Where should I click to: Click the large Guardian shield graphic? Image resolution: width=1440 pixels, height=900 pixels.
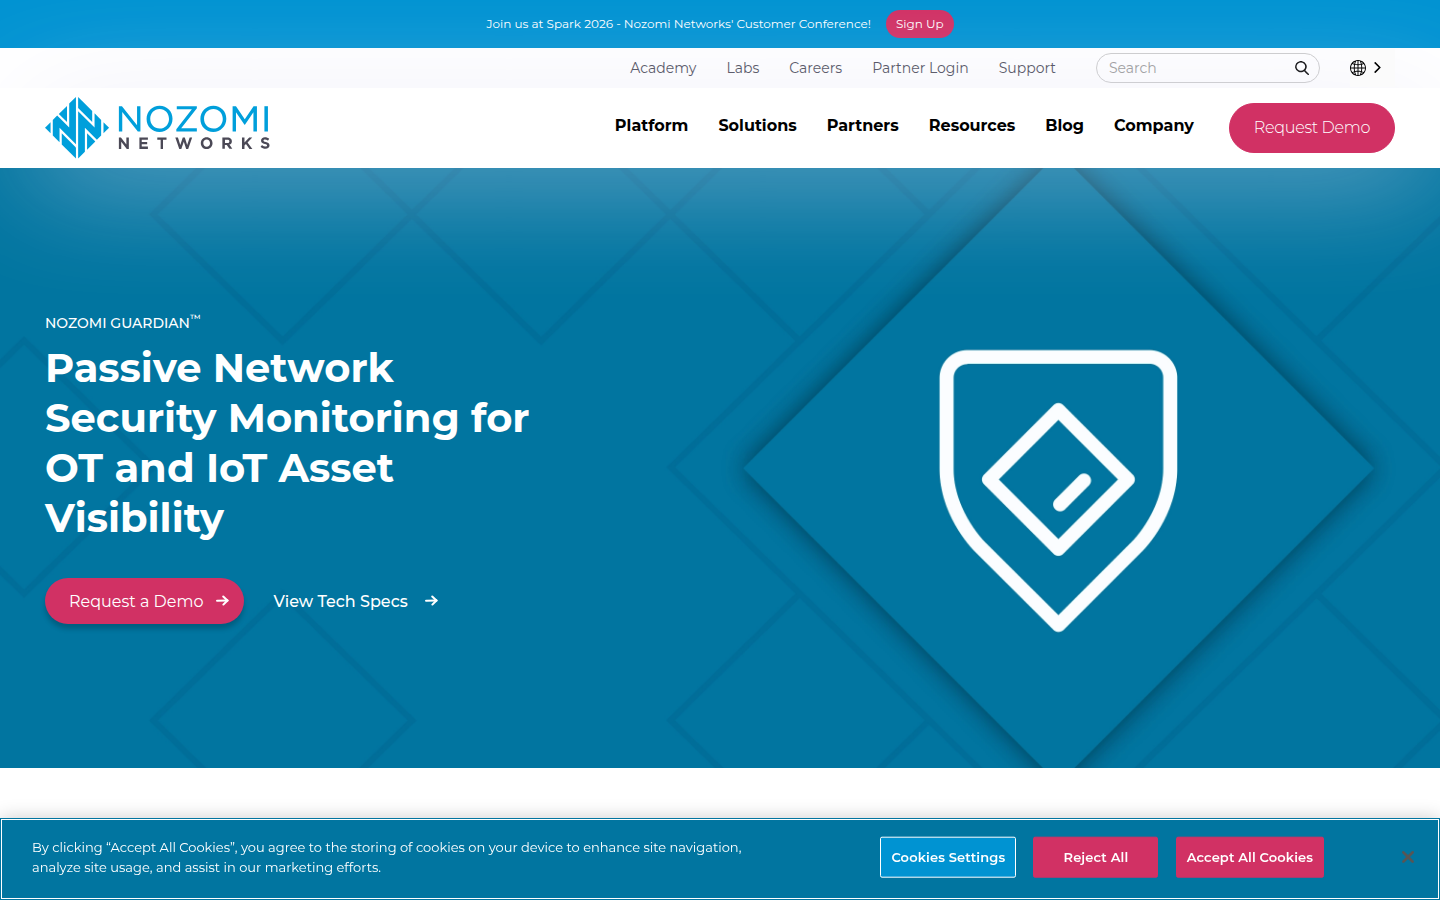point(1058,490)
